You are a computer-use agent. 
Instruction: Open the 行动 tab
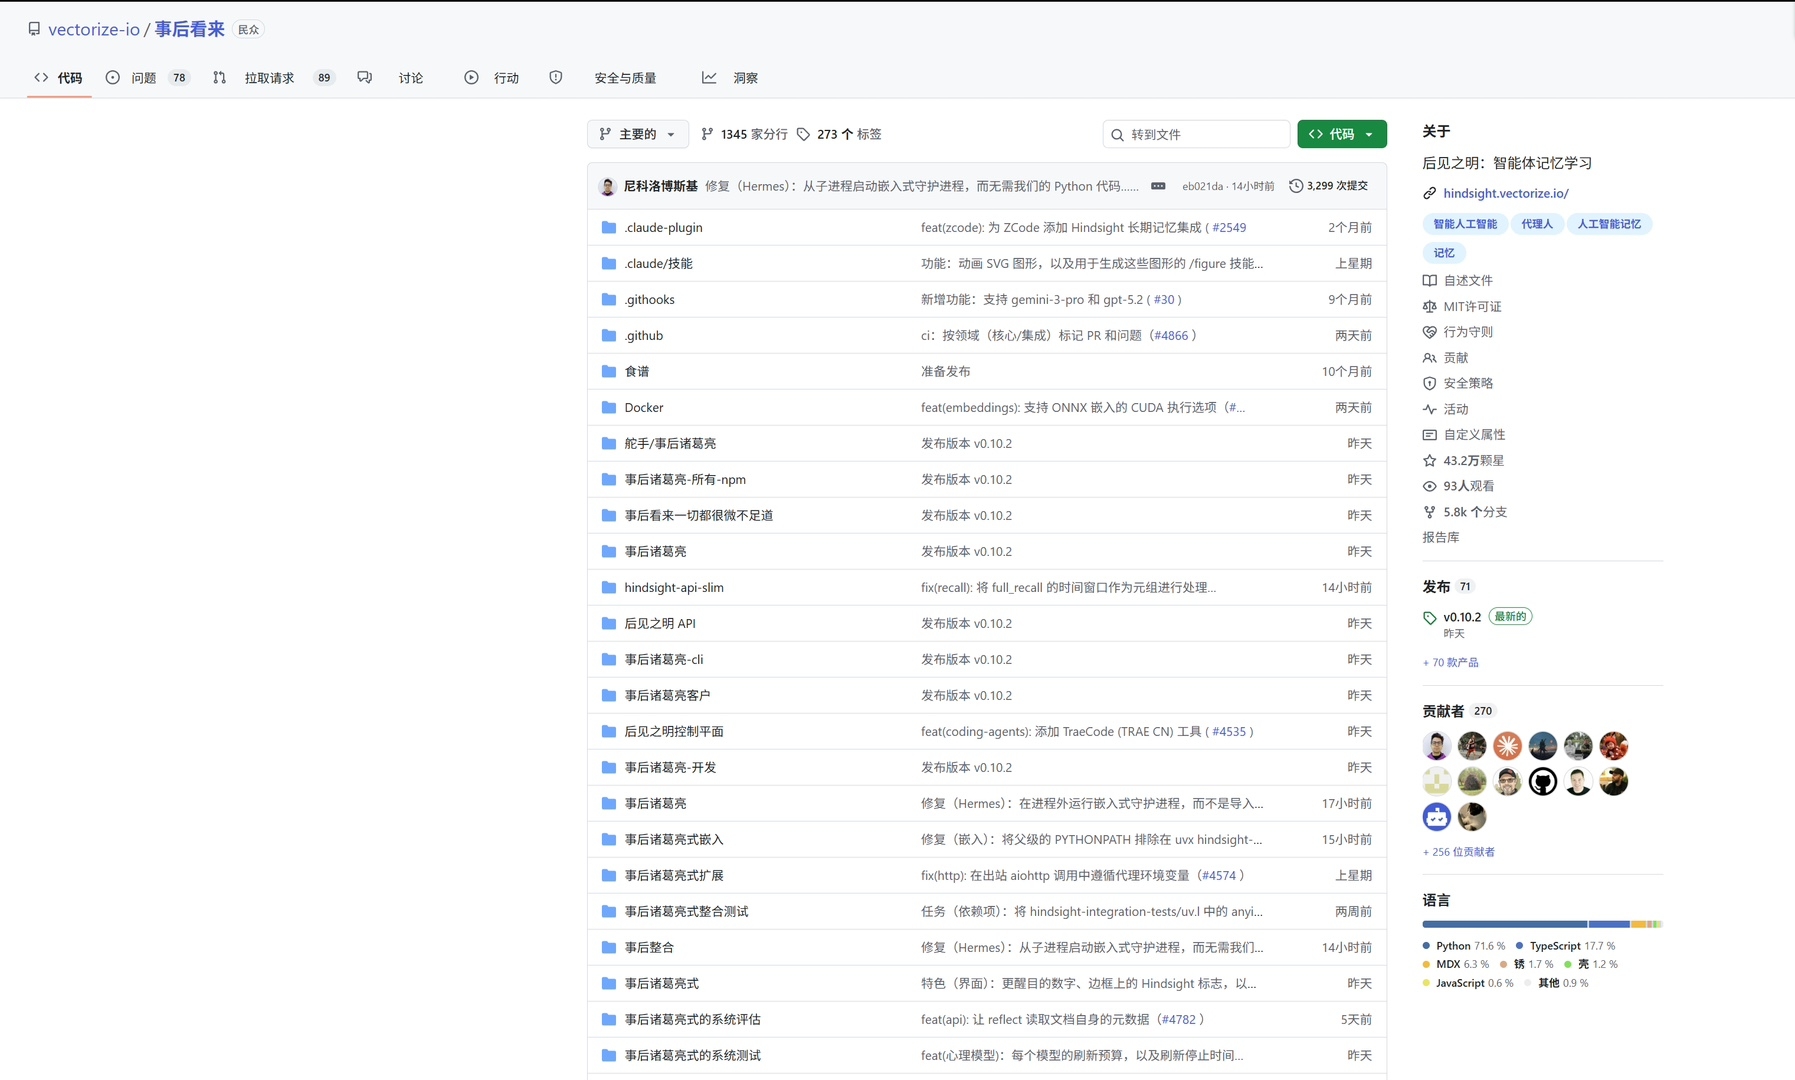(491, 78)
